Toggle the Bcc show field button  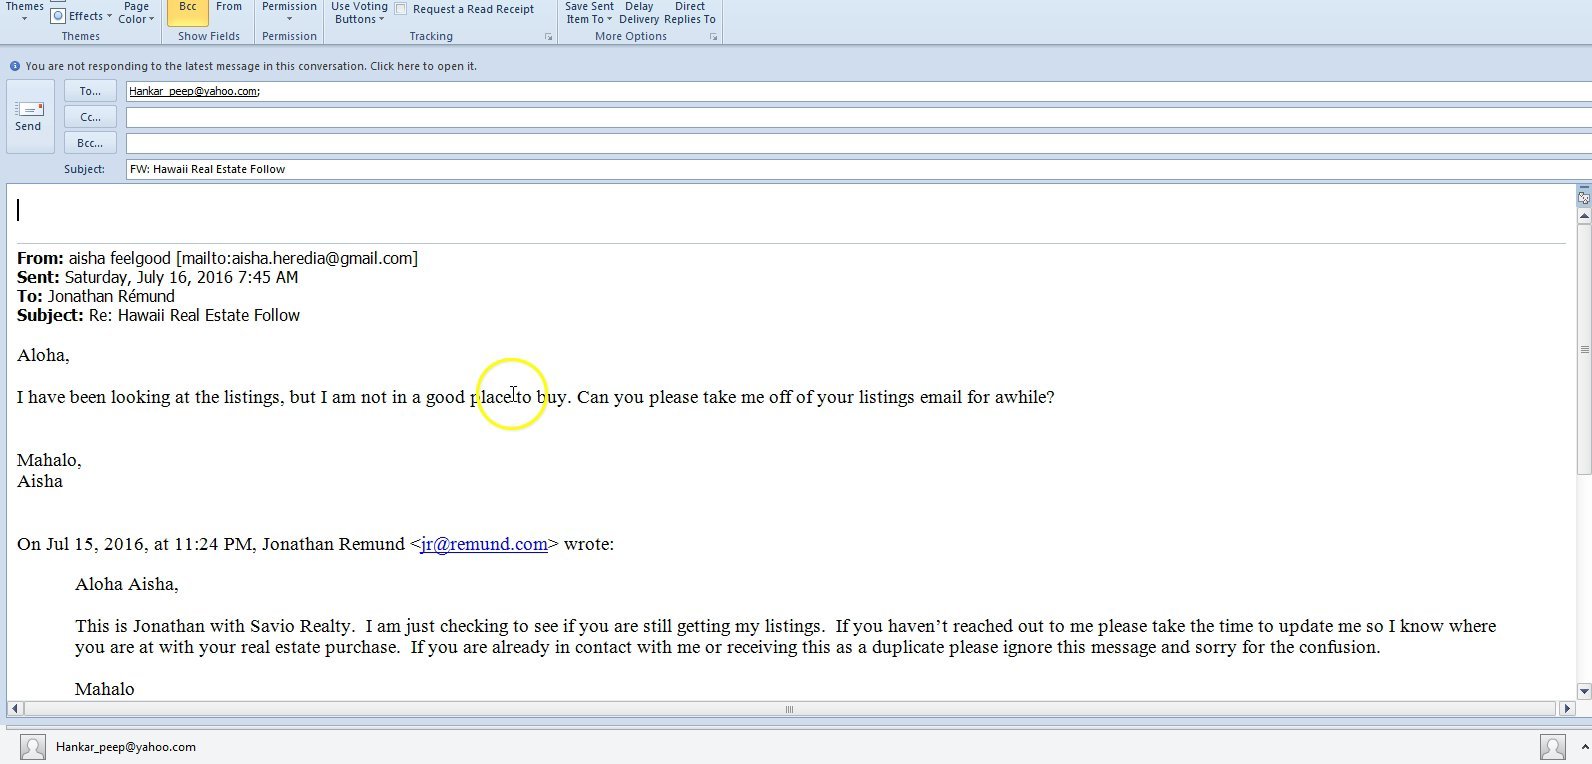pyautogui.click(x=188, y=12)
